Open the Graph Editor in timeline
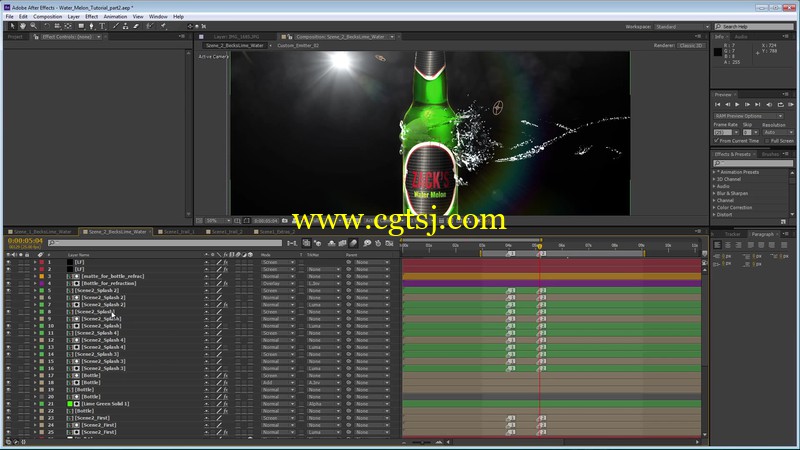The image size is (800, 450). pyautogui.click(x=390, y=243)
